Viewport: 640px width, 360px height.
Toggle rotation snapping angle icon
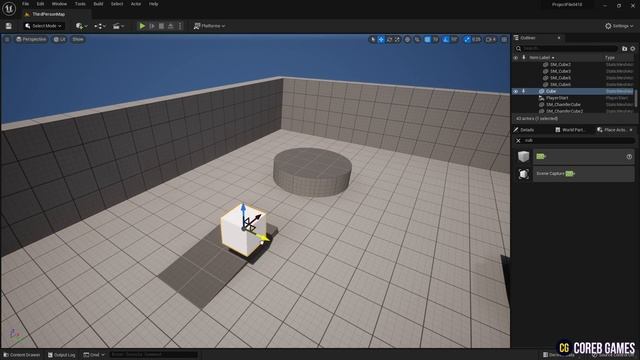point(446,40)
